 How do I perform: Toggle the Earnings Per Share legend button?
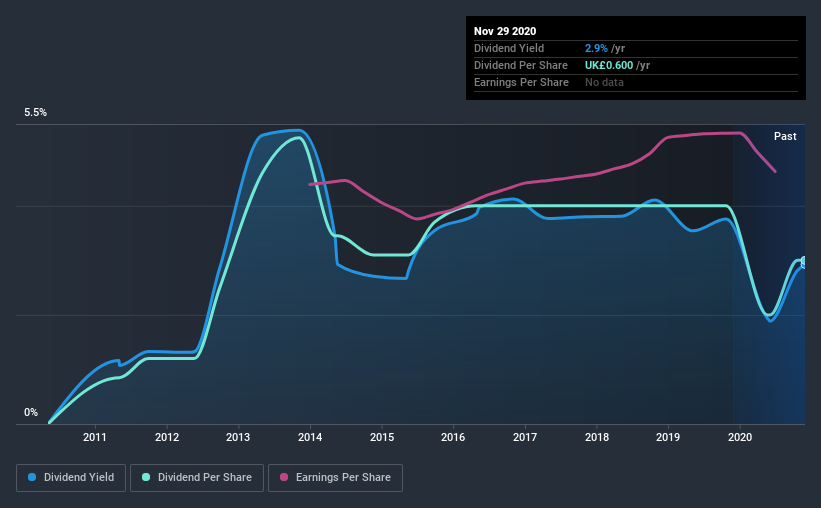click(335, 478)
